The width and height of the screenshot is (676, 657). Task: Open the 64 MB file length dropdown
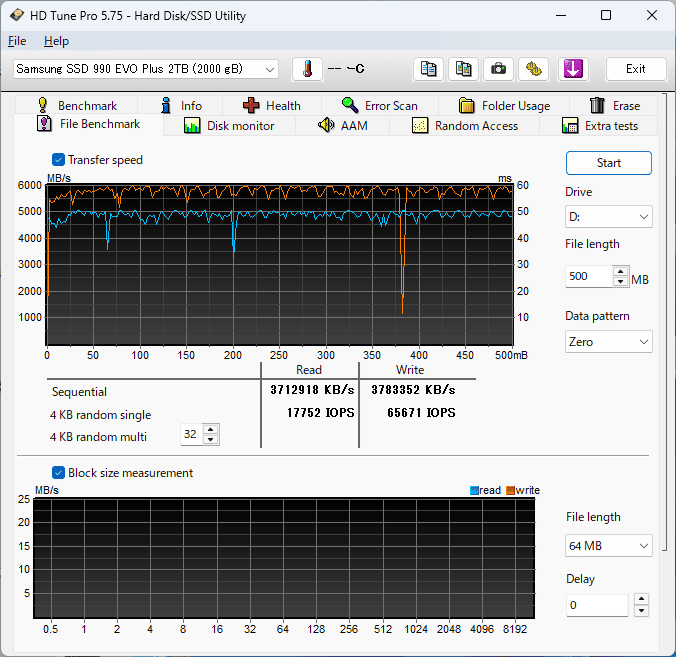(608, 546)
